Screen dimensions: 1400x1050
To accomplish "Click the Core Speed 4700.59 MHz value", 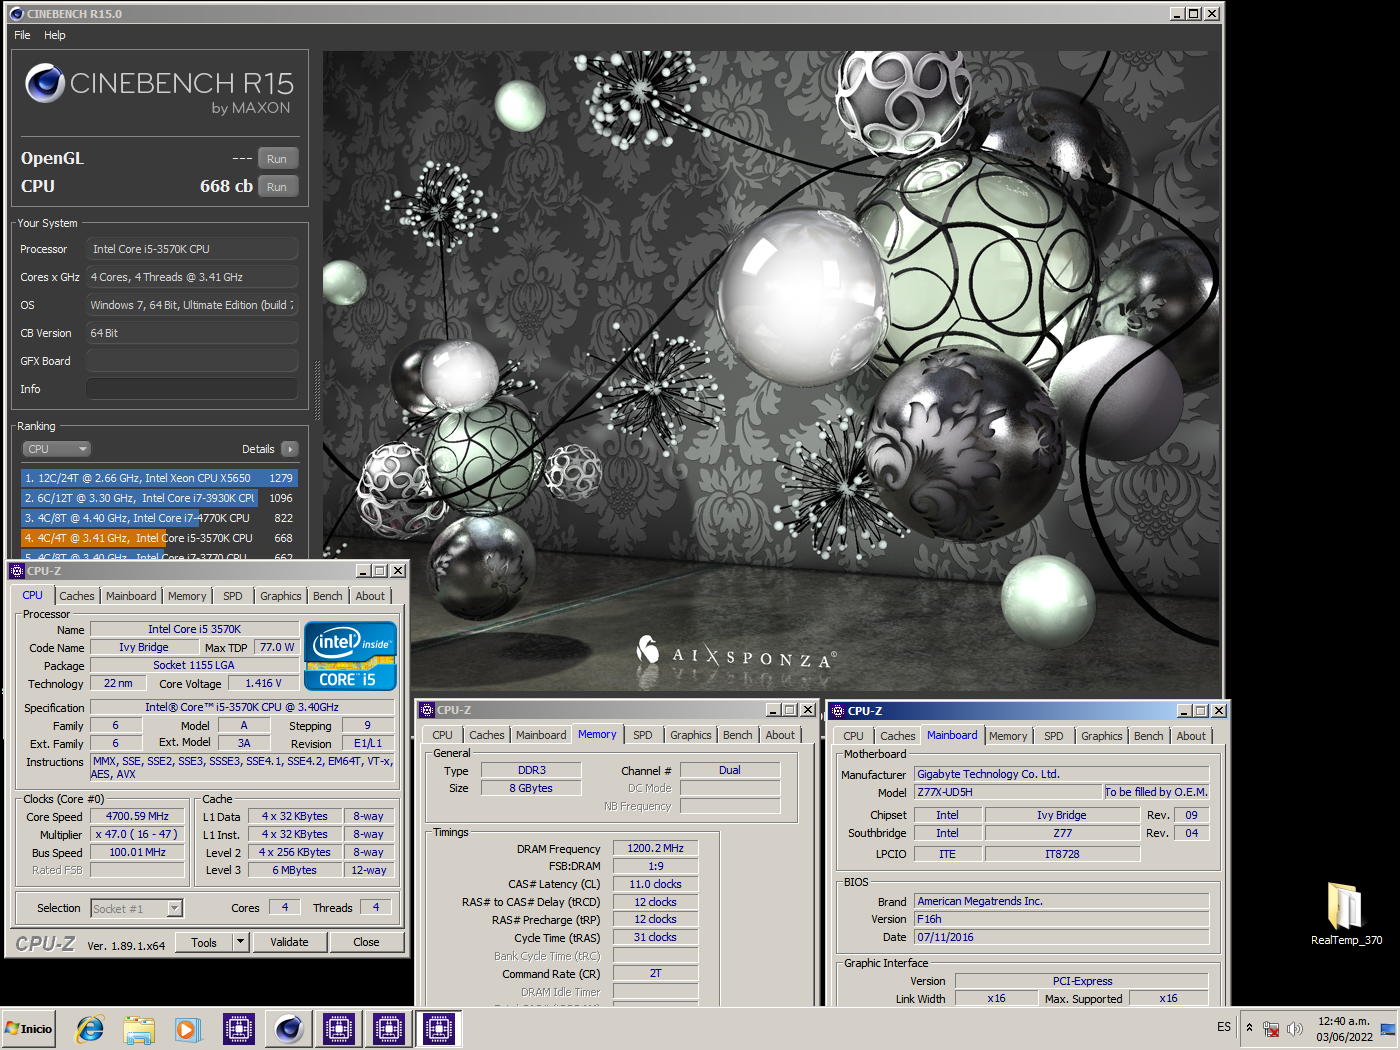I will 137,816.
